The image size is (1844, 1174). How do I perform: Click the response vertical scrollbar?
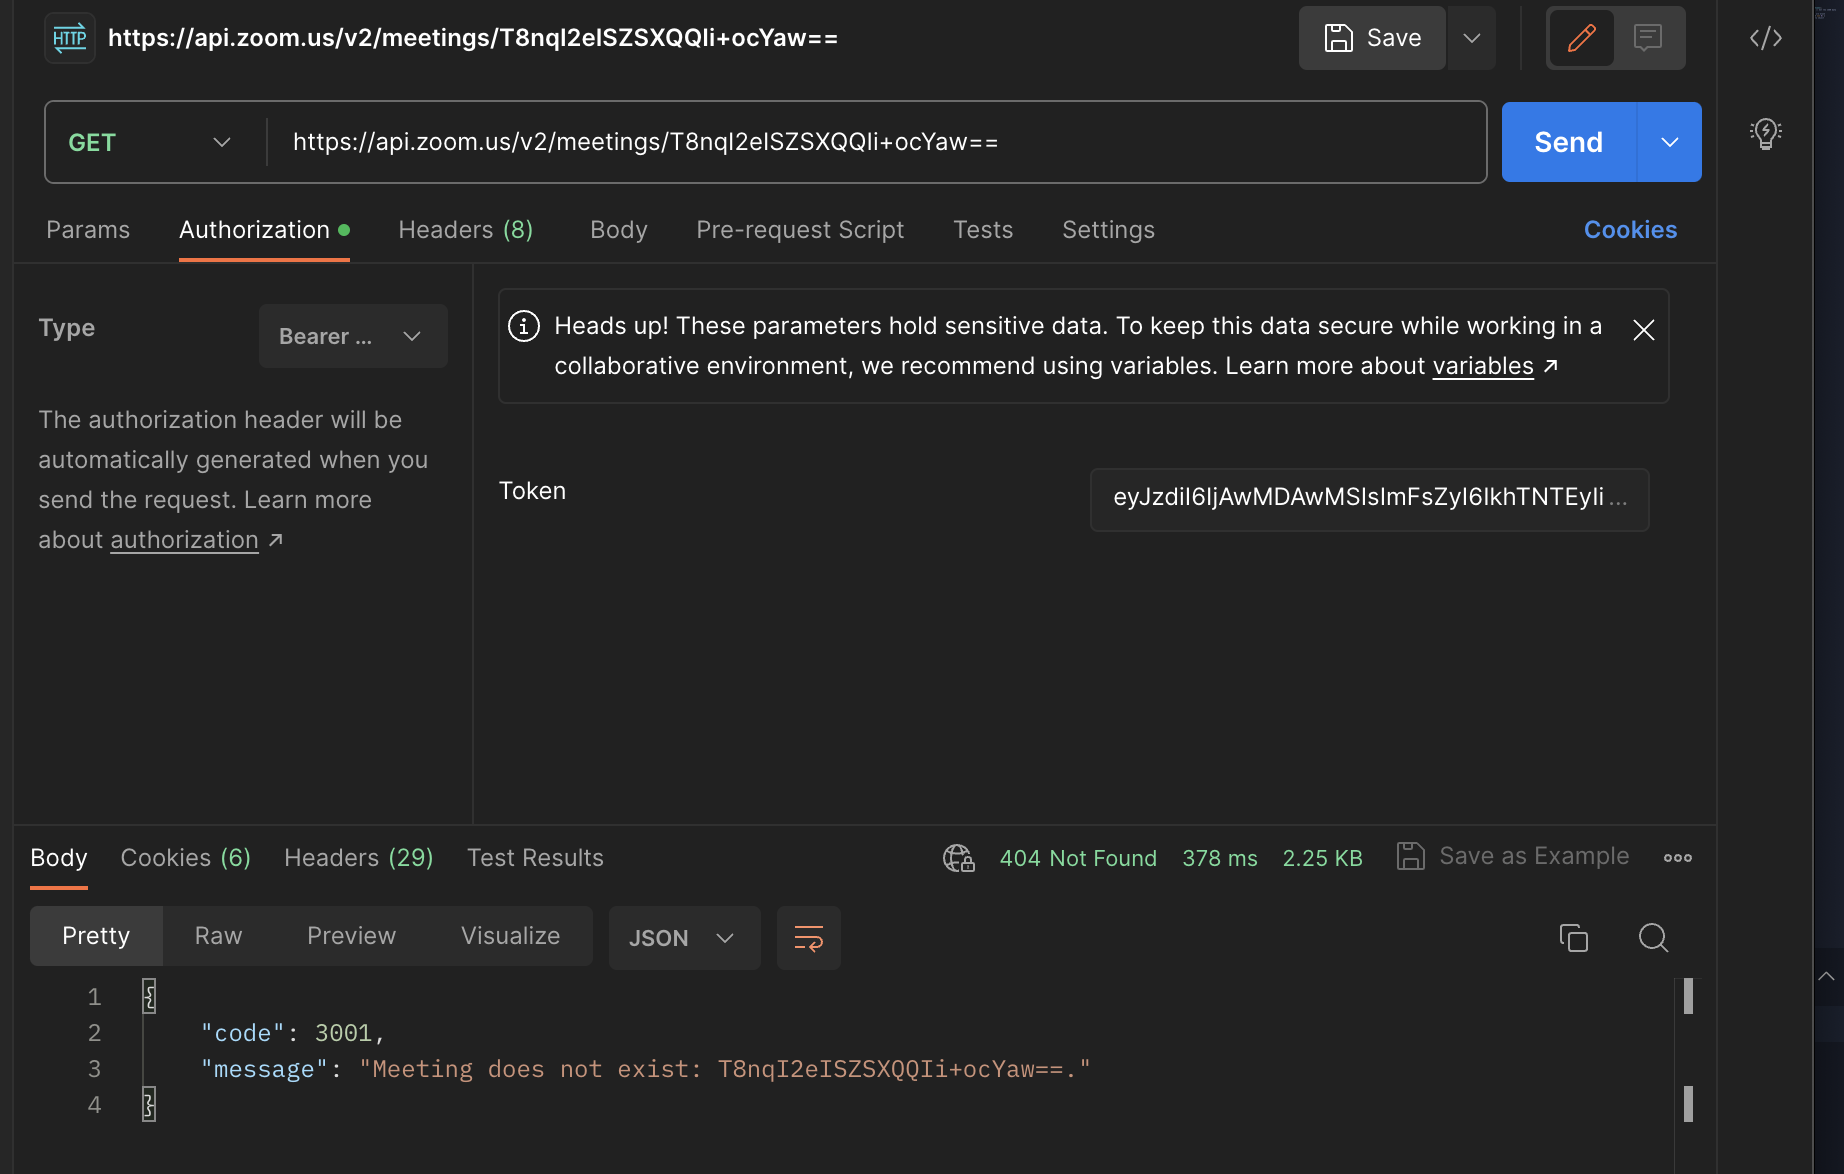point(1688,1050)
